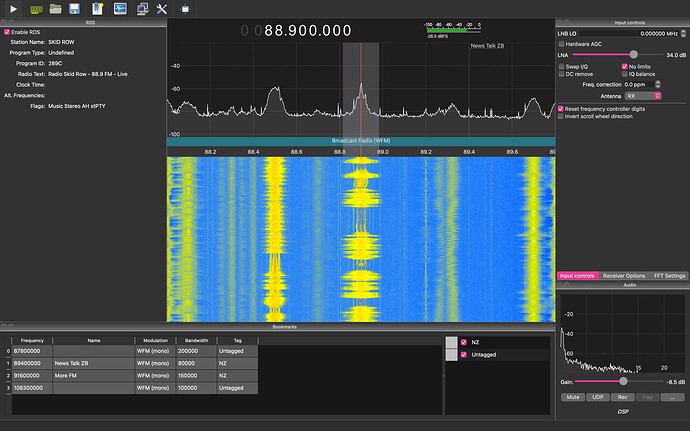Start DSP with the play icon
This screenshot has width=690, height=431.
coord(14,9)
